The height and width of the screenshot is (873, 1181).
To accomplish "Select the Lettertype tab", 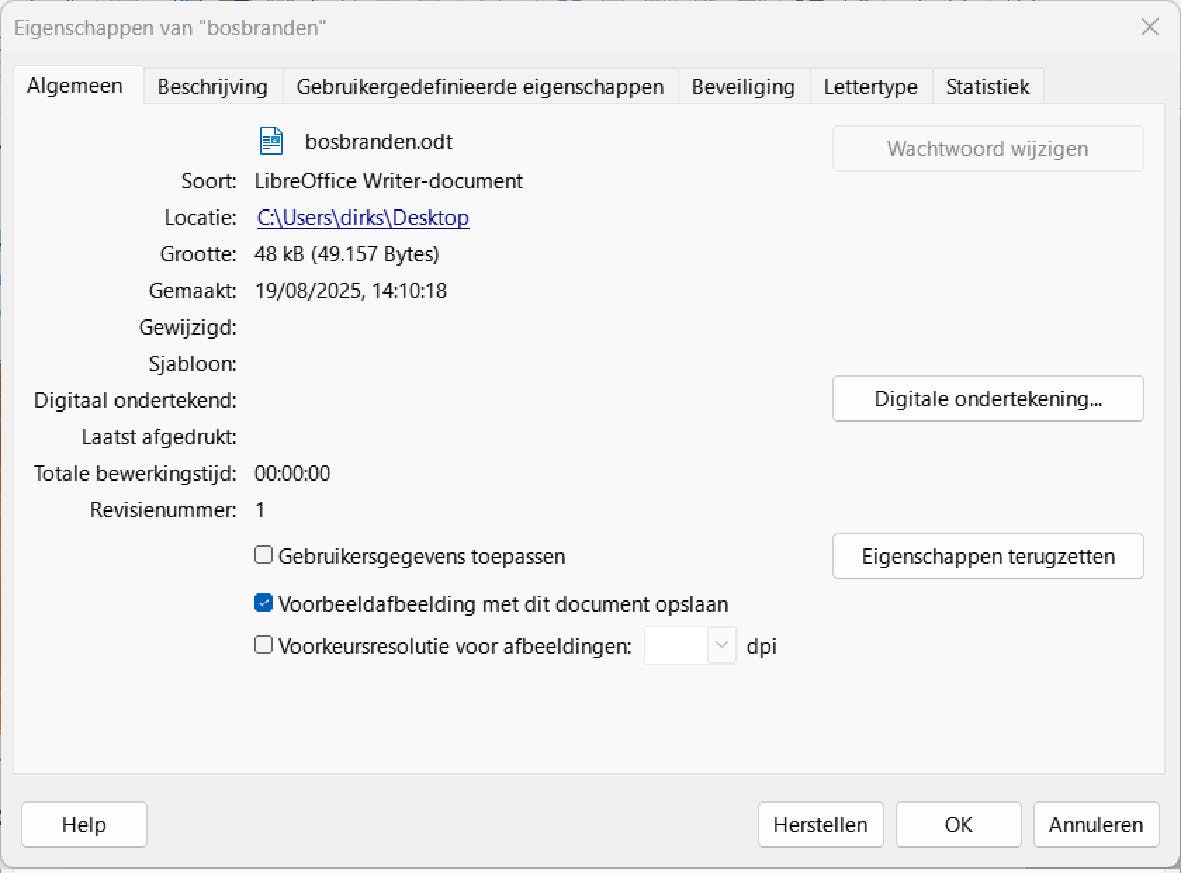I will pos(870,87).
